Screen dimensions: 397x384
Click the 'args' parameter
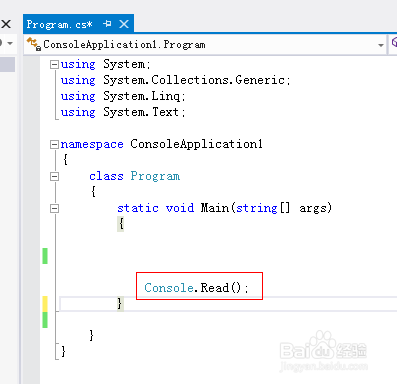click(x=313, y=208)
